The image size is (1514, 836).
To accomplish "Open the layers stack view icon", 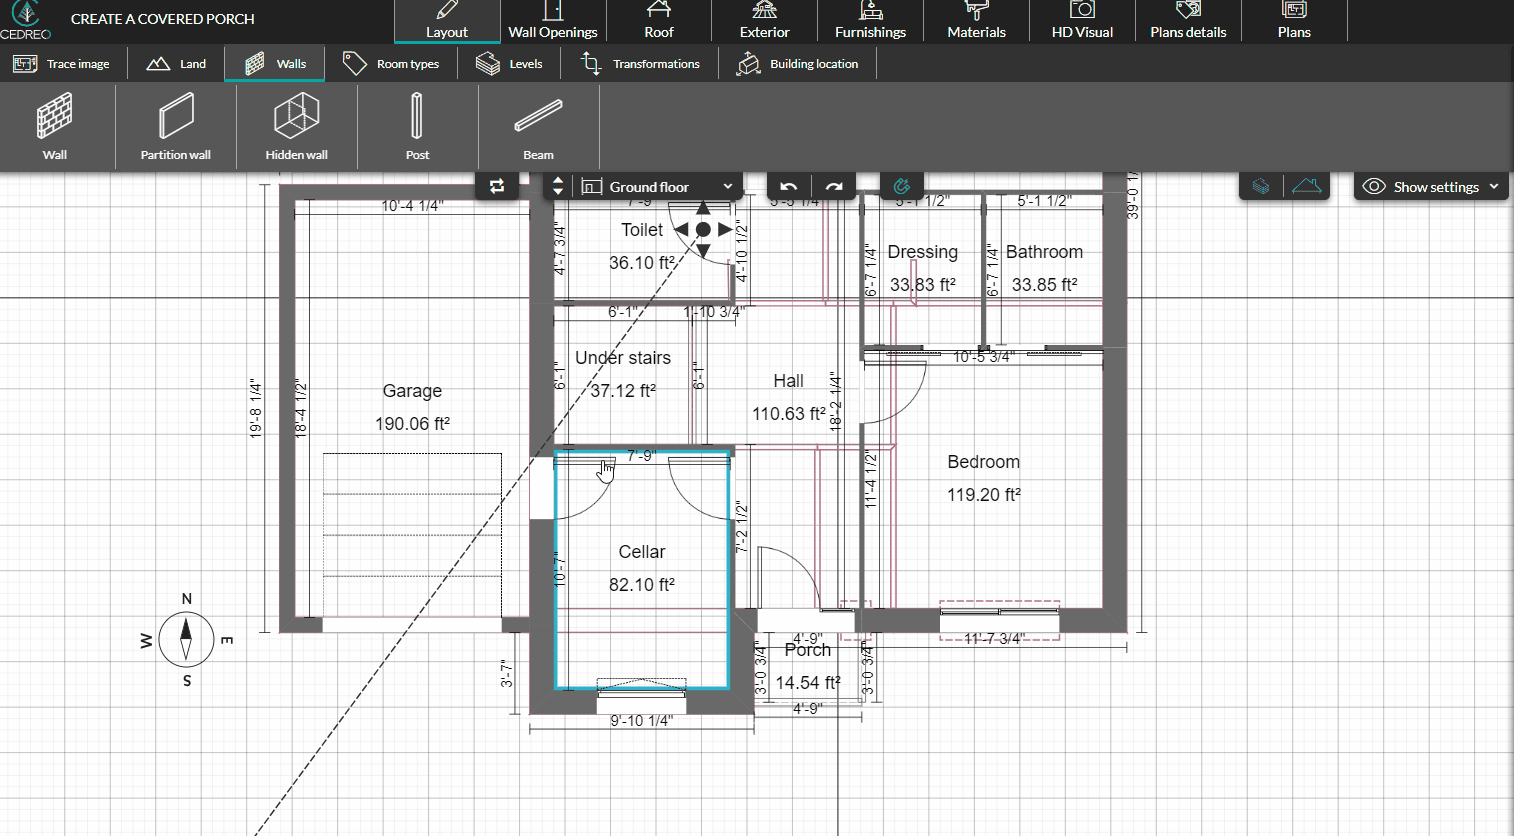I will (x=1260, y=186).
